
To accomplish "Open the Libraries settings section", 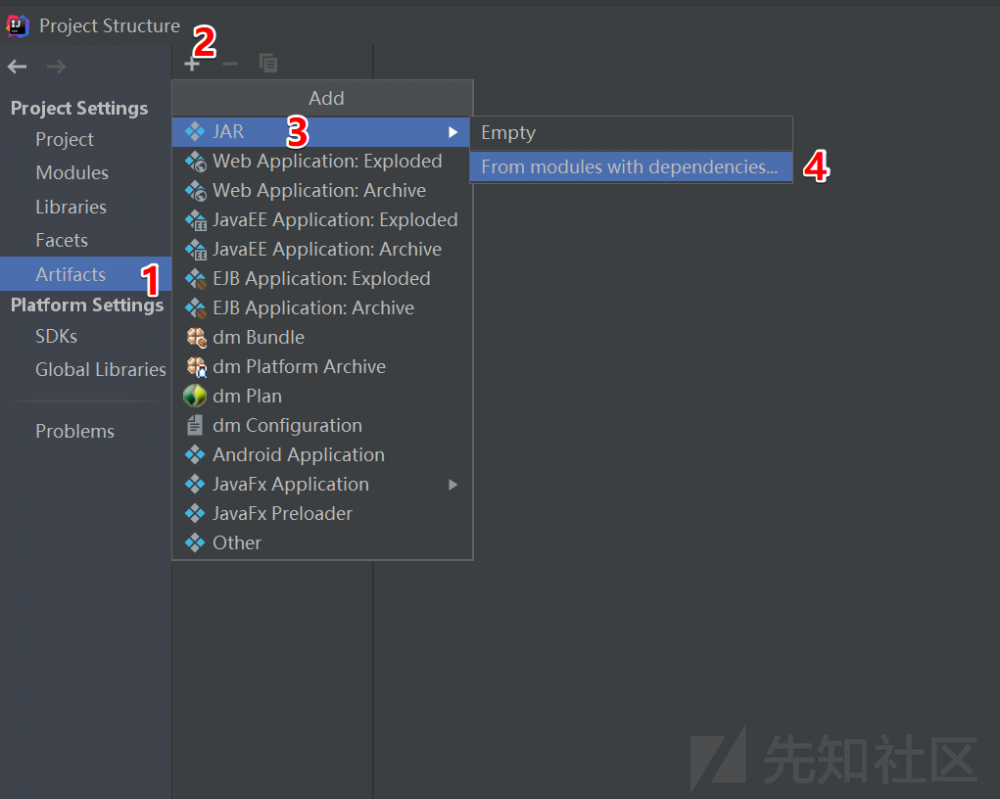I will (72, 207).
